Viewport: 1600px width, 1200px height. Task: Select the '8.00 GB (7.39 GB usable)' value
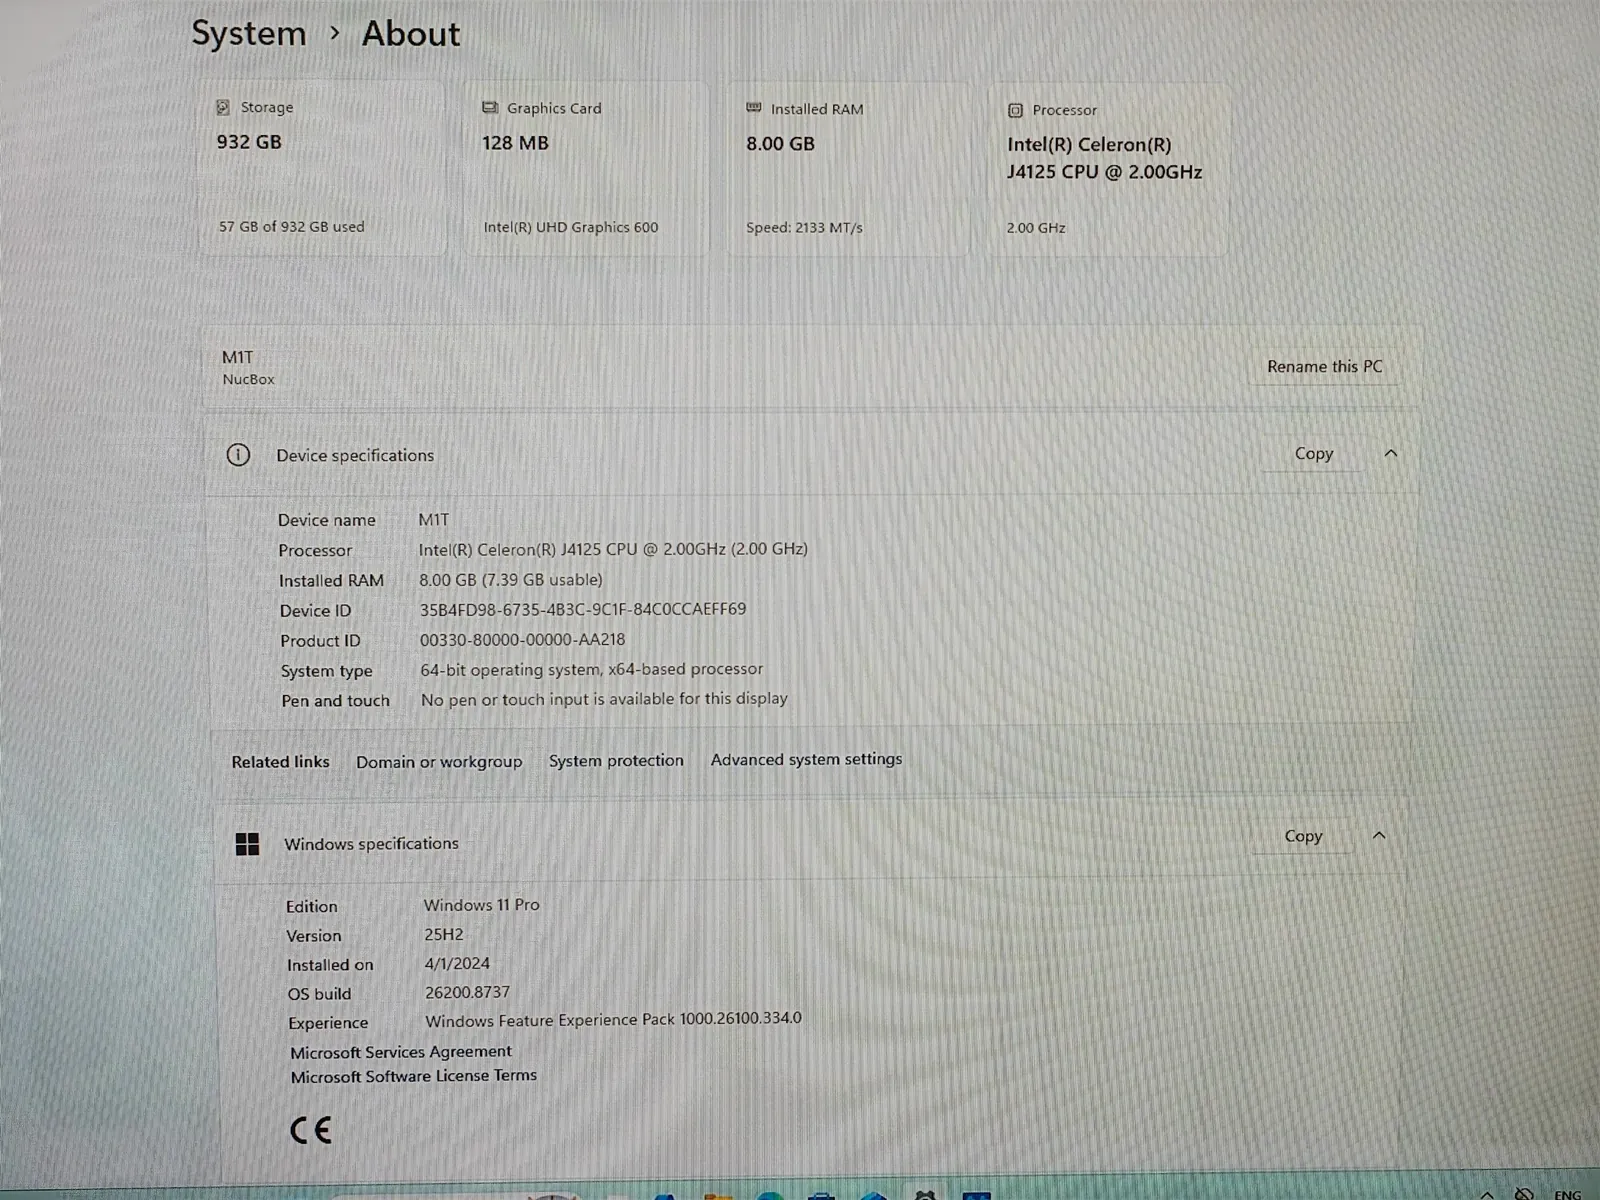[511, 580]
